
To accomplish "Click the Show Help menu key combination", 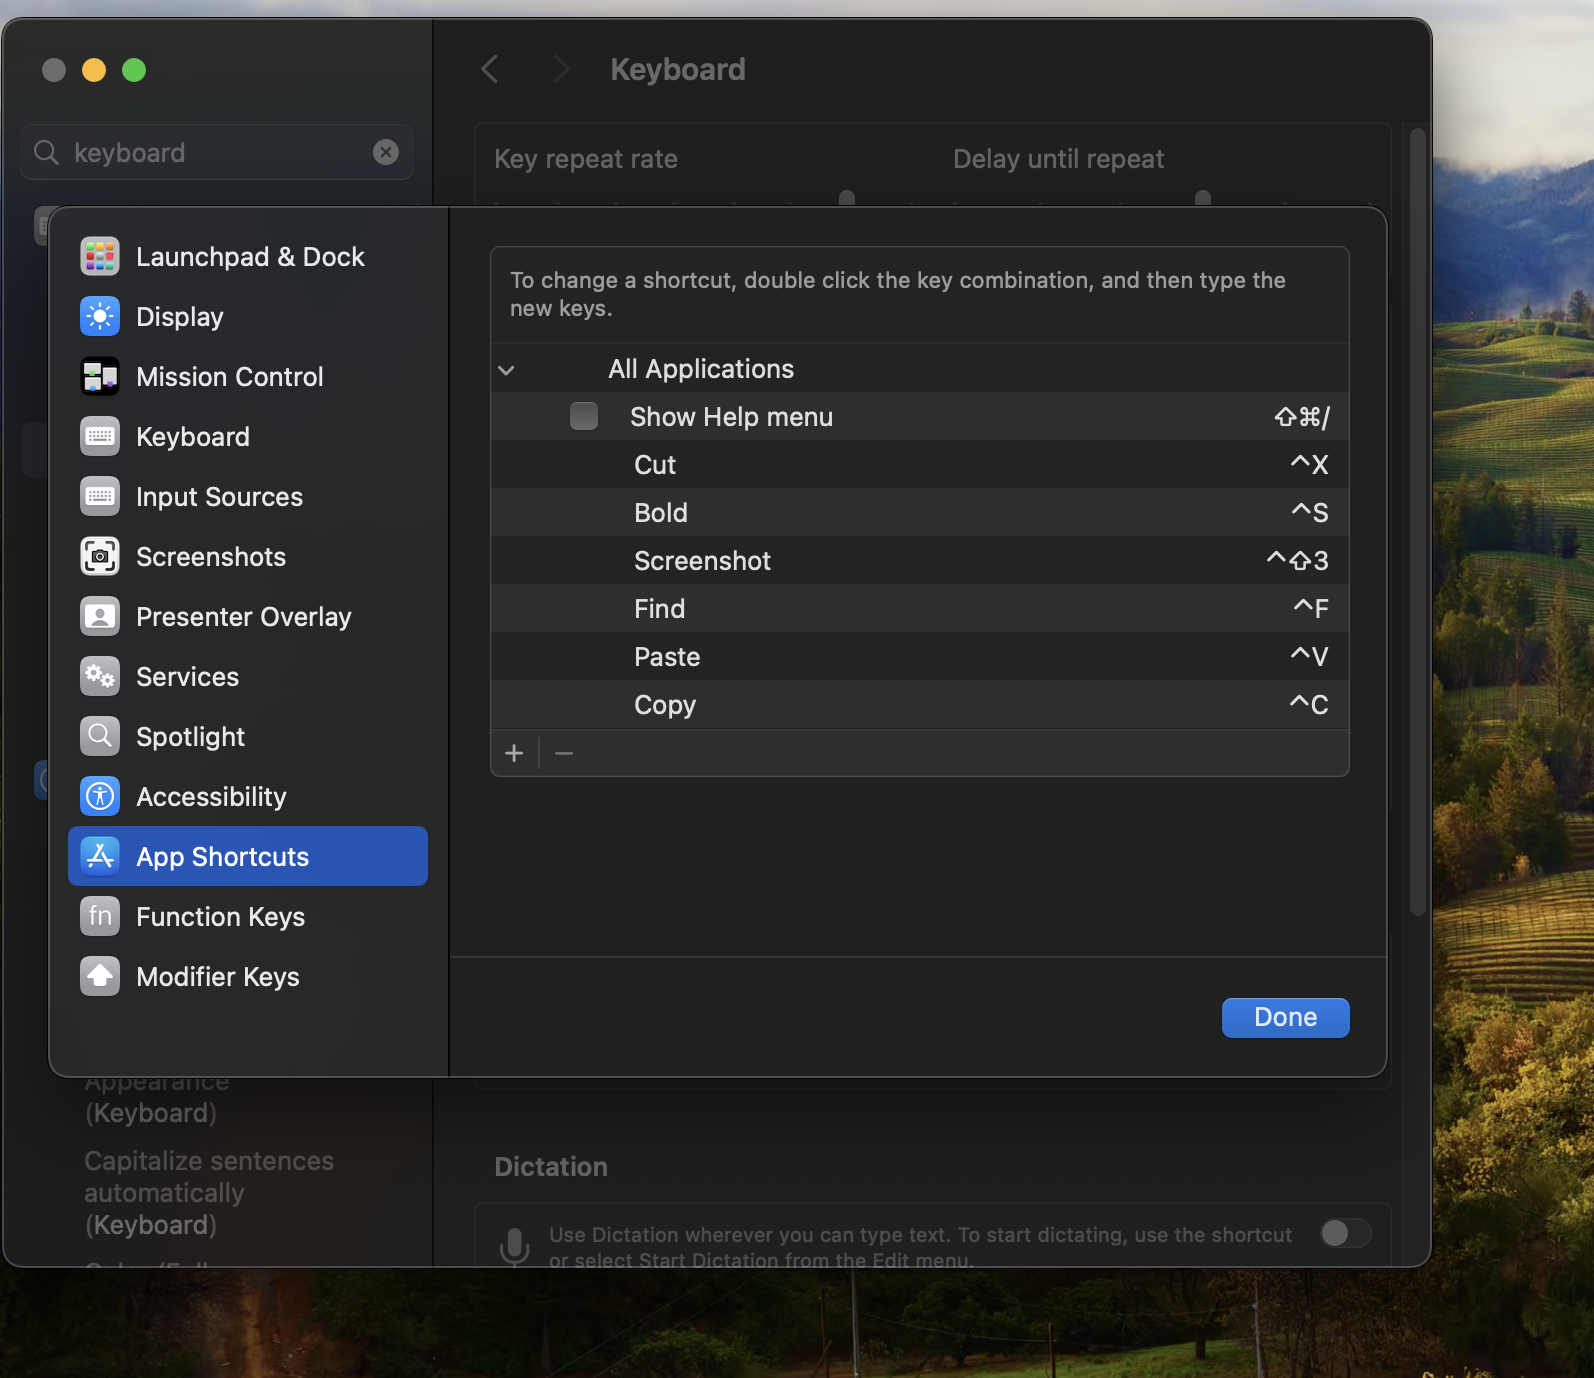I will coord(1302,417).
